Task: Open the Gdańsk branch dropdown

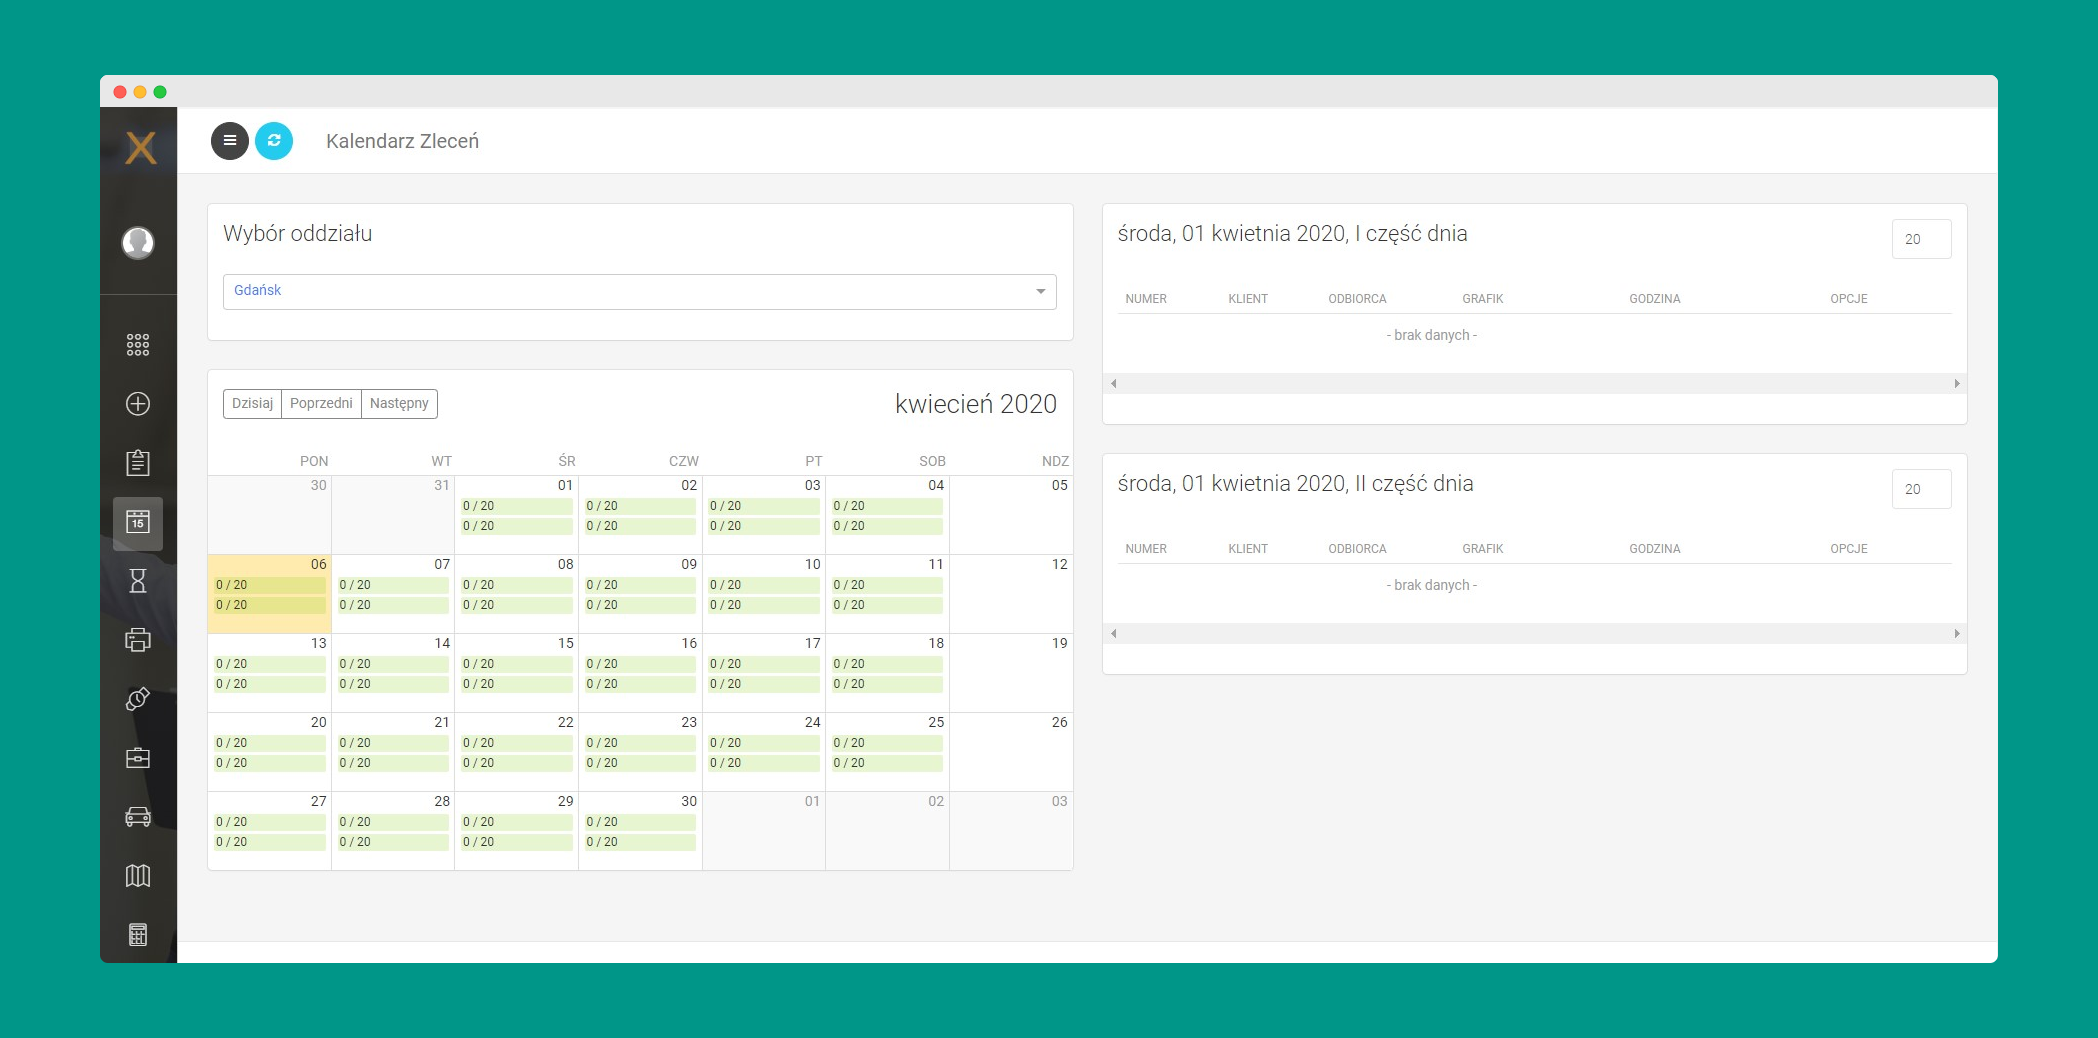Action: (640, 291)
